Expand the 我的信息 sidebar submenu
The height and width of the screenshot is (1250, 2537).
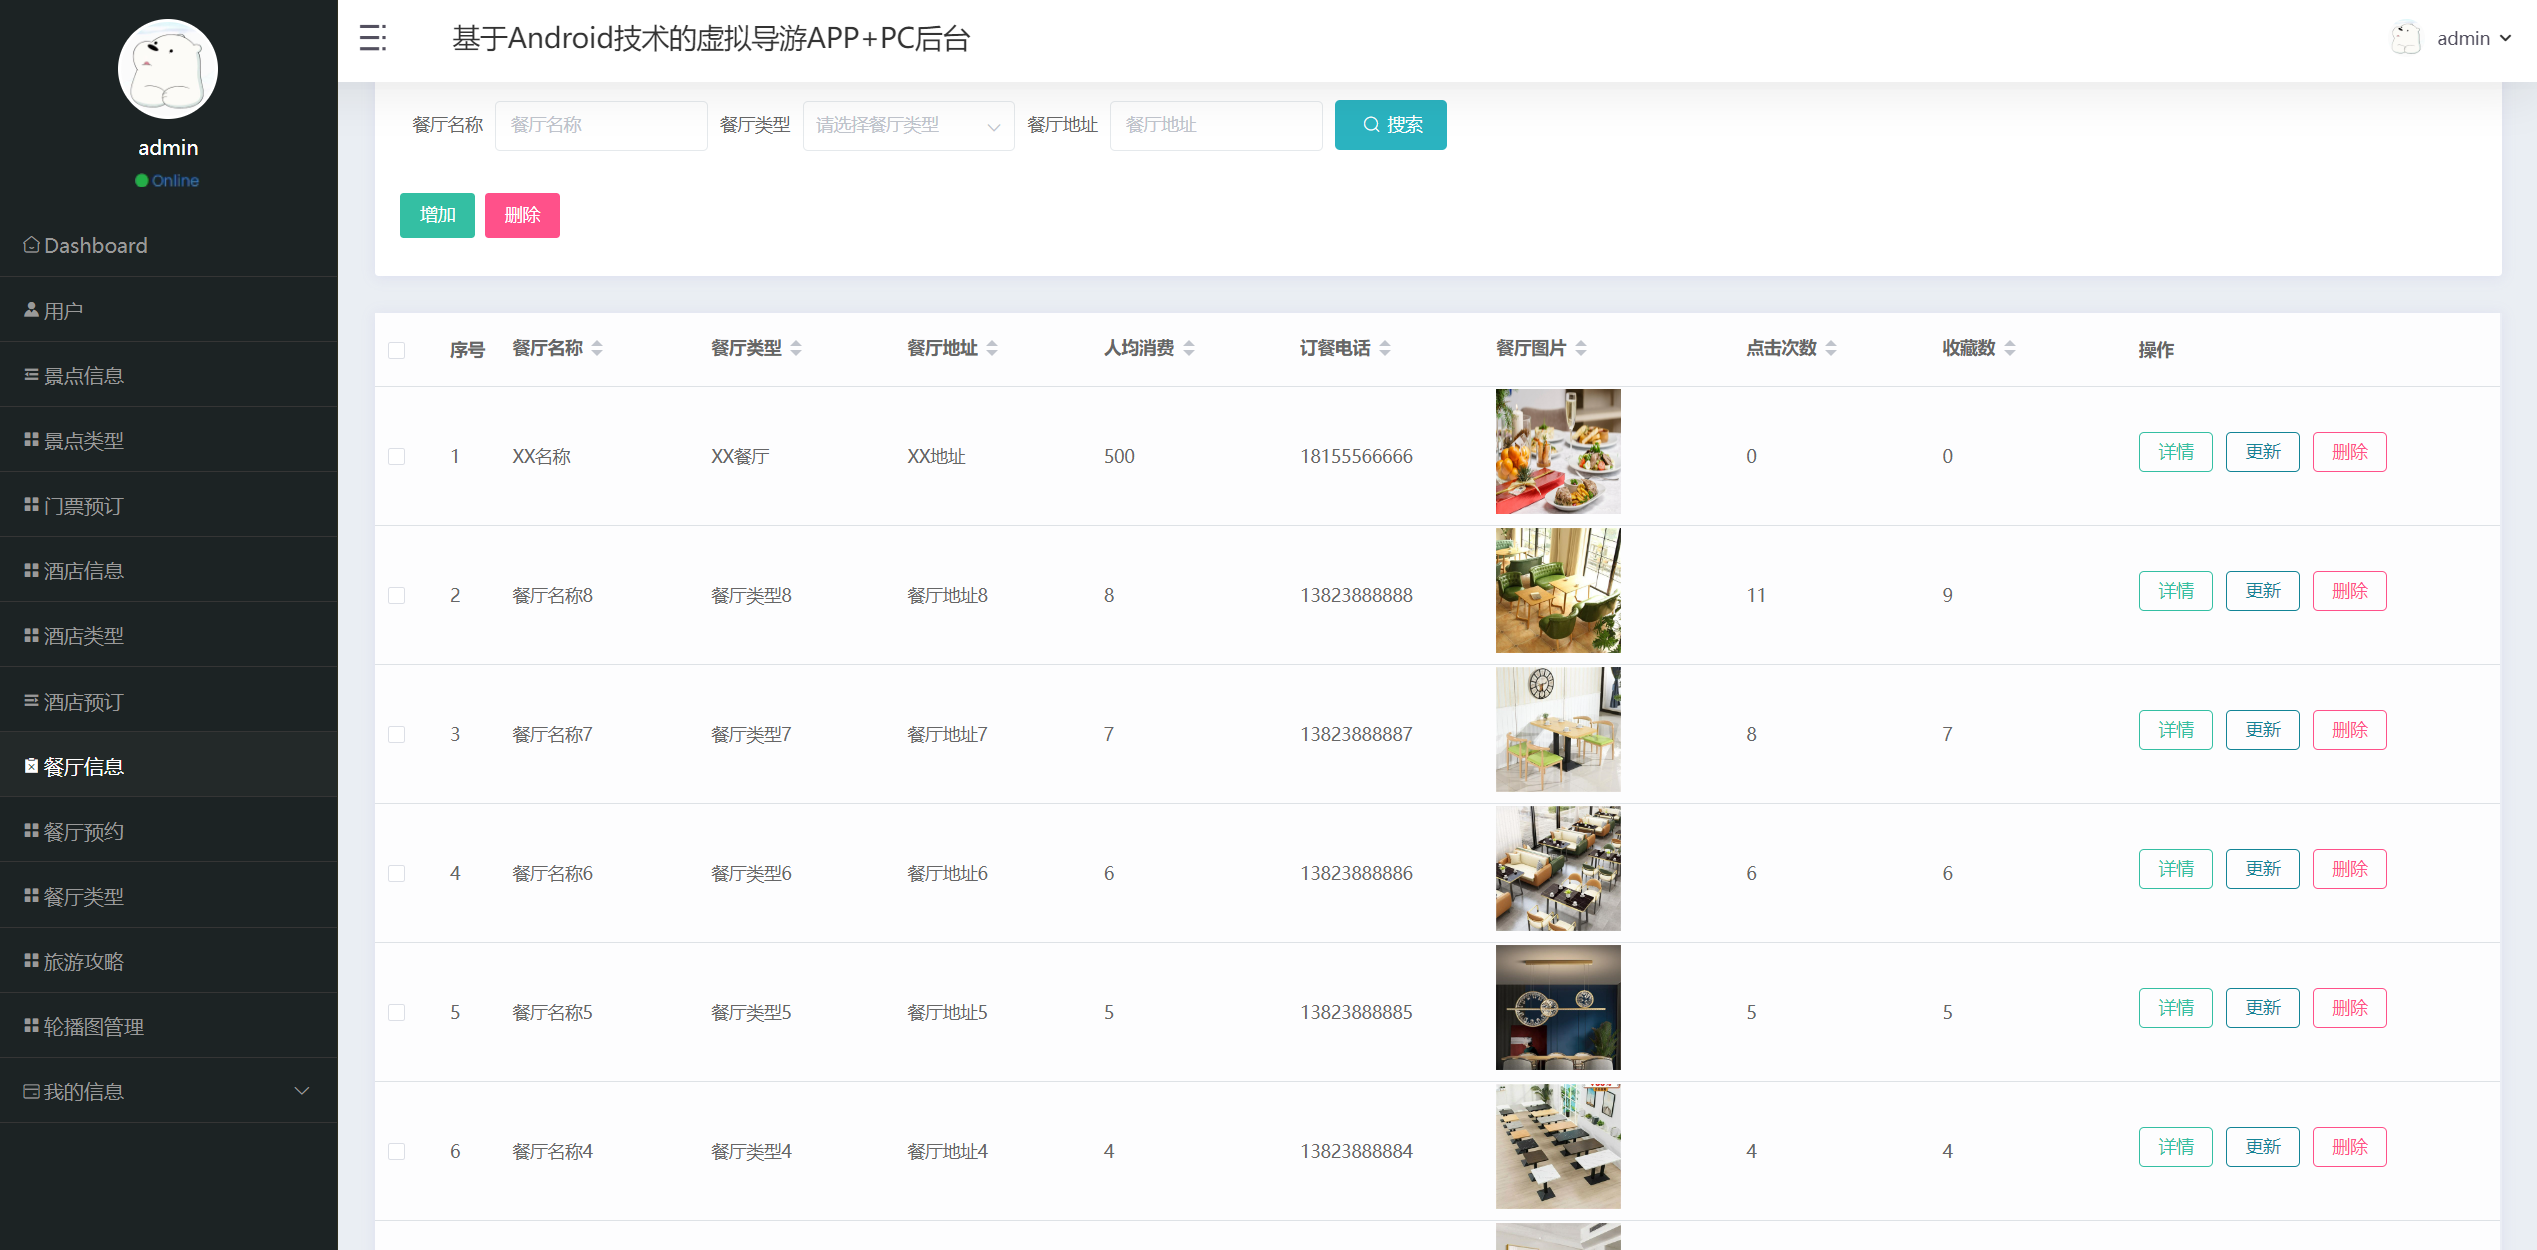pyautogui.click(x=168, y=1091)
